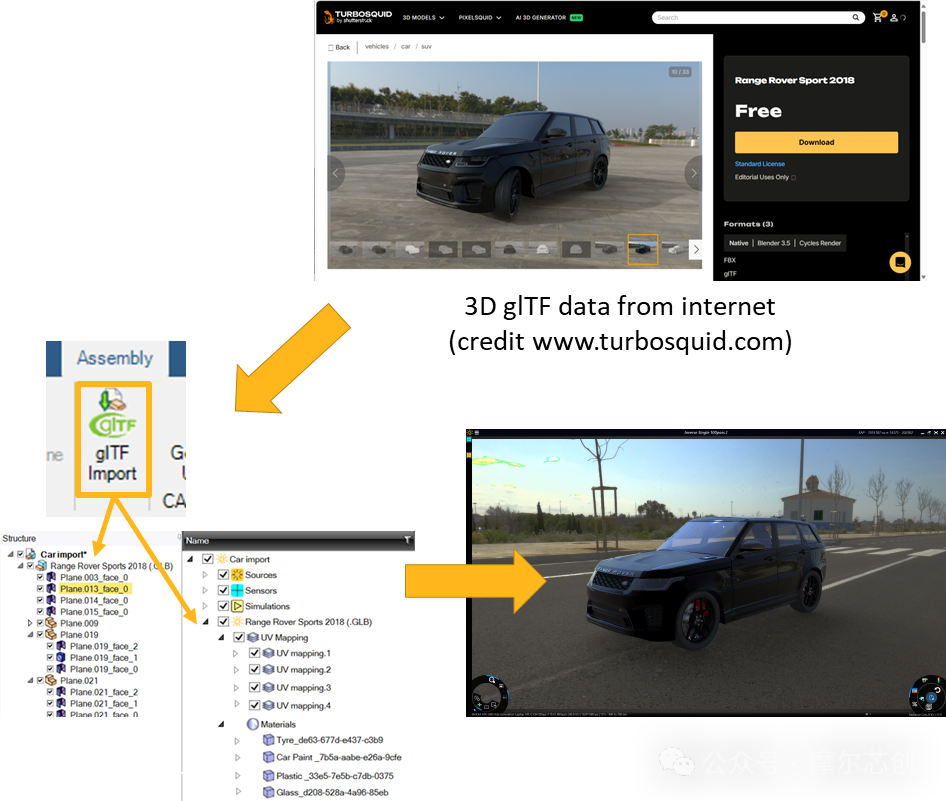This screenshot has height=801, width=946.
Task: Switch to the Assembly ribbon tab
Action: [115, 358]
